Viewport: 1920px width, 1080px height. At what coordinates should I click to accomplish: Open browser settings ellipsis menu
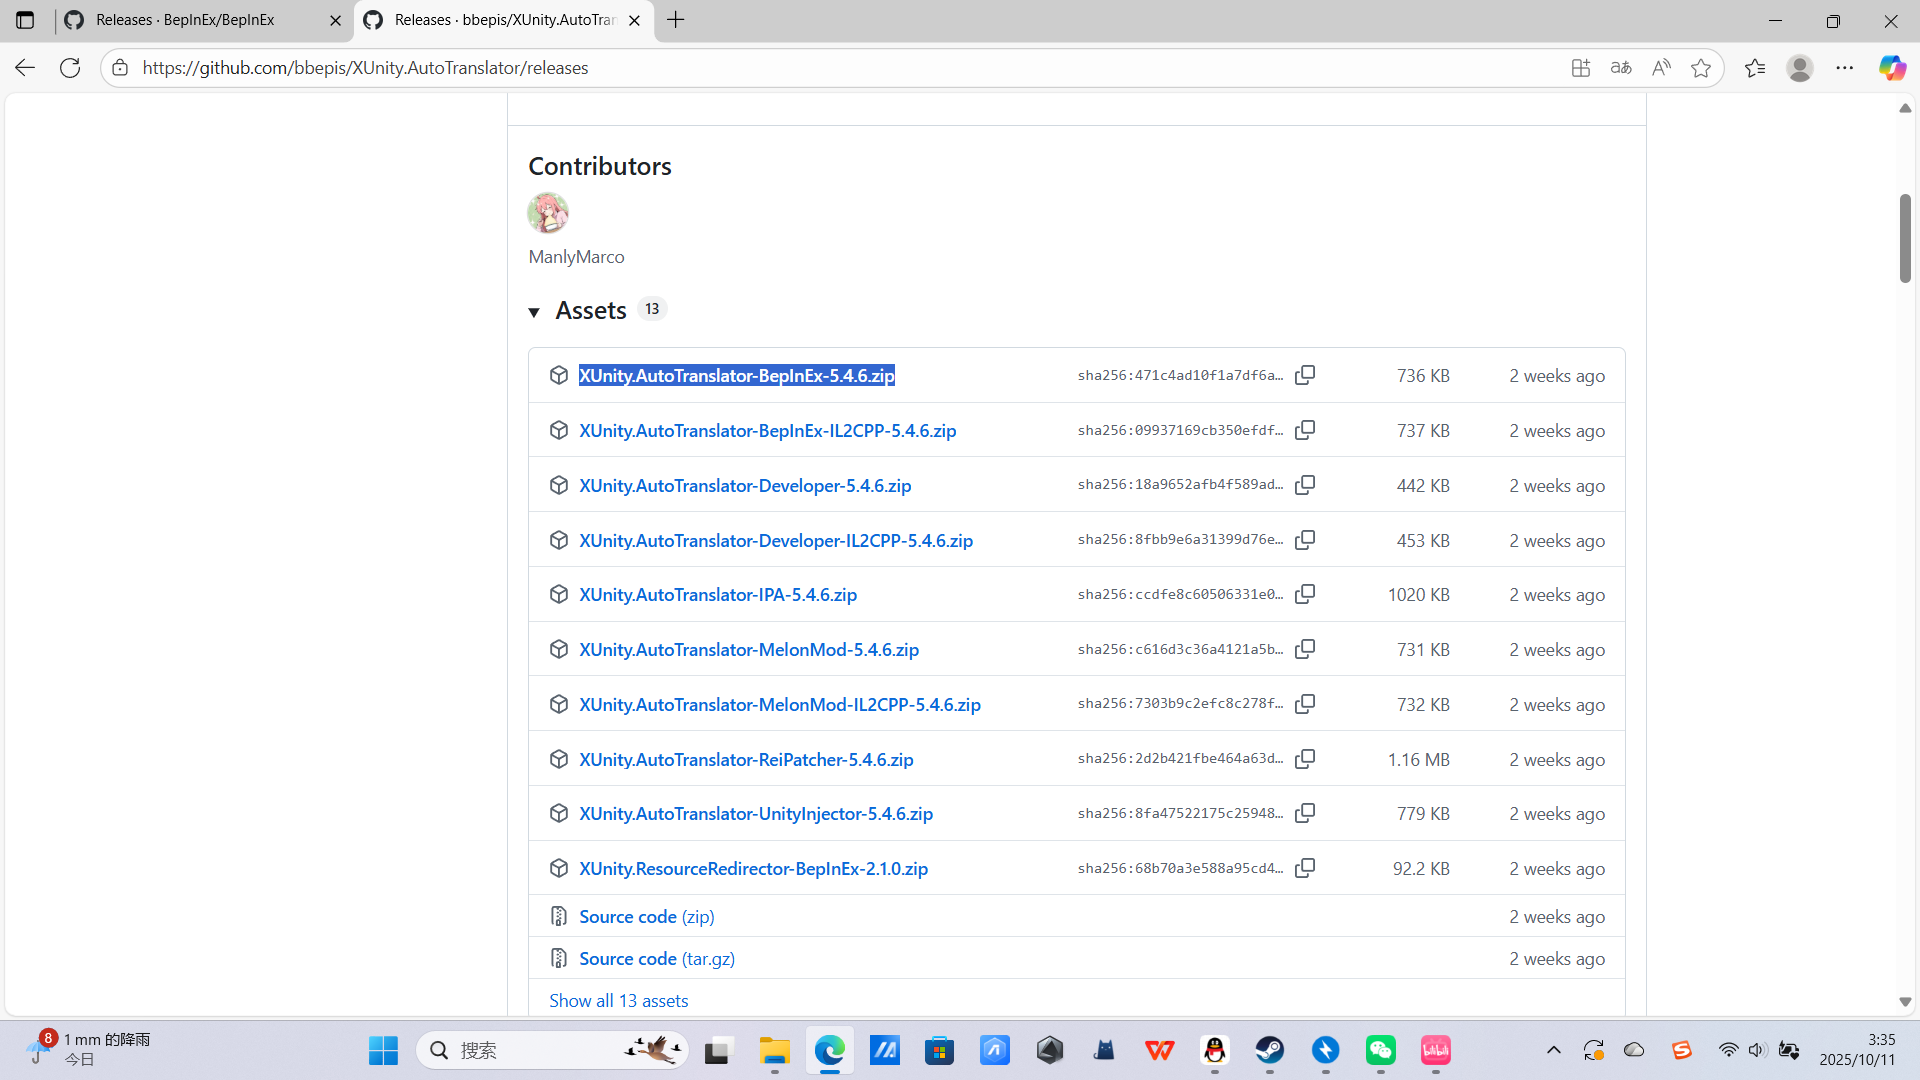pyautogui.click(x=1845, y=68)
